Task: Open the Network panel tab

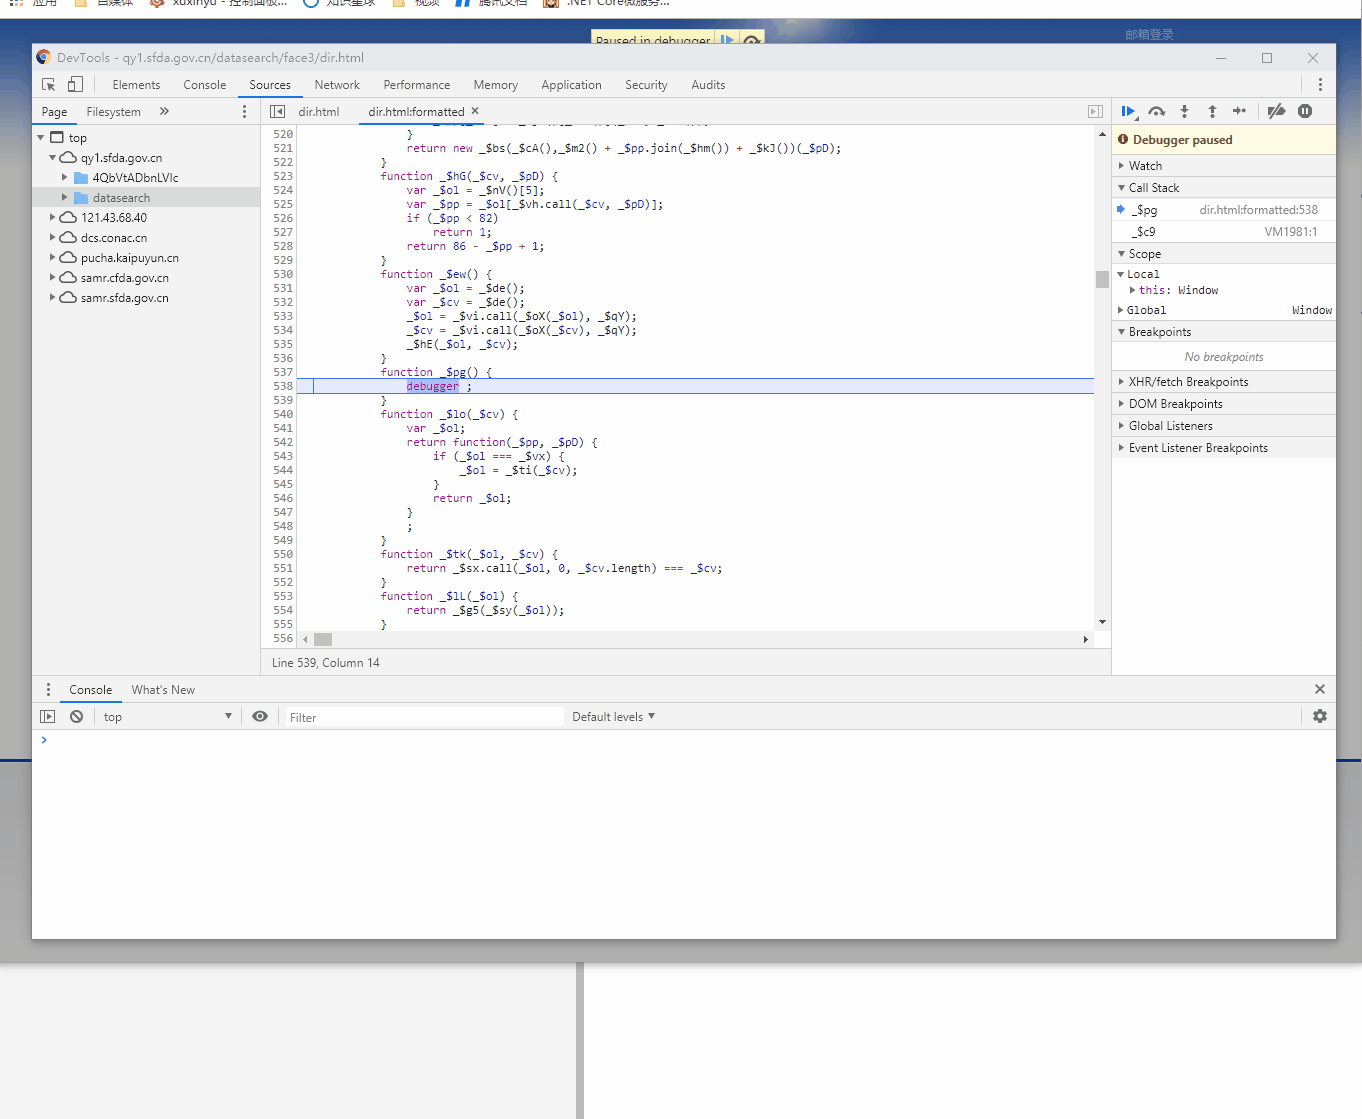Action: coord(337,85)
